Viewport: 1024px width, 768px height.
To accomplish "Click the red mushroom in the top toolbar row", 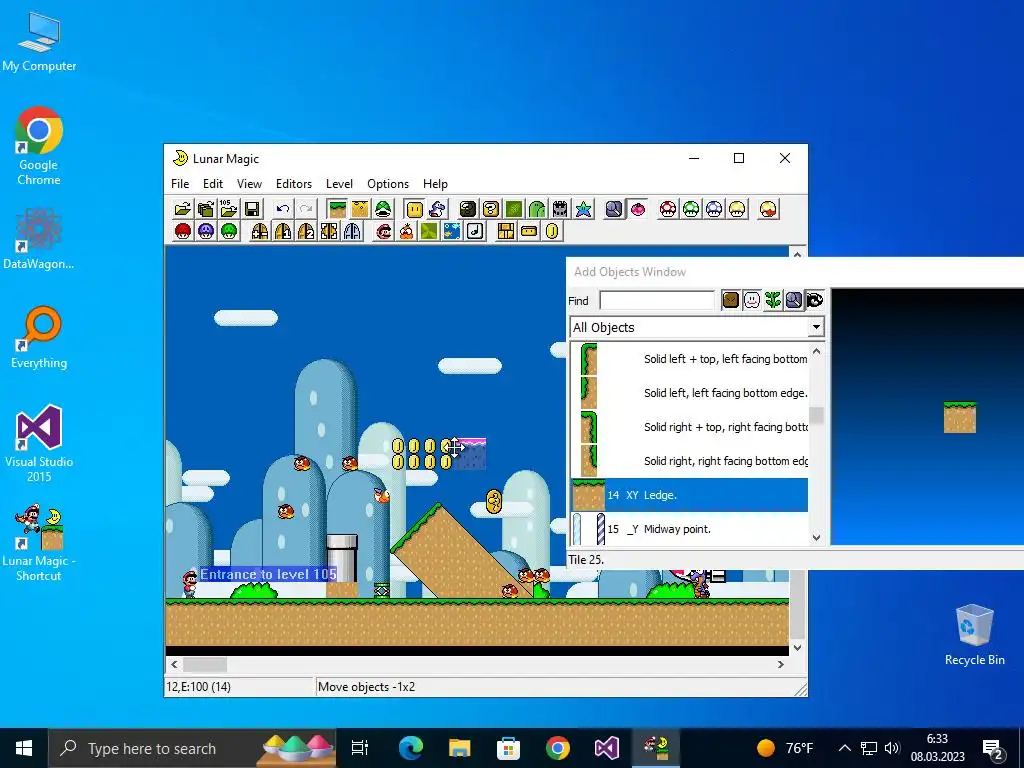I will coord(668,209).
